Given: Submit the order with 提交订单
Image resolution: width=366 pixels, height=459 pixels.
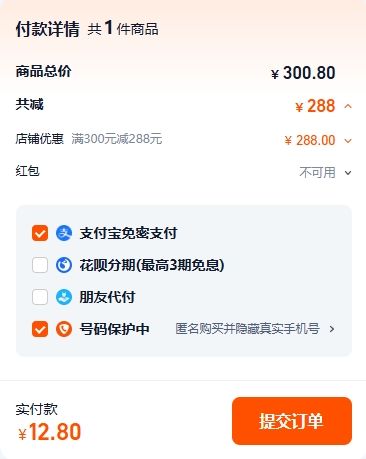Looking at the screenshot, I should pyautogui.click(x=292, y=421).
